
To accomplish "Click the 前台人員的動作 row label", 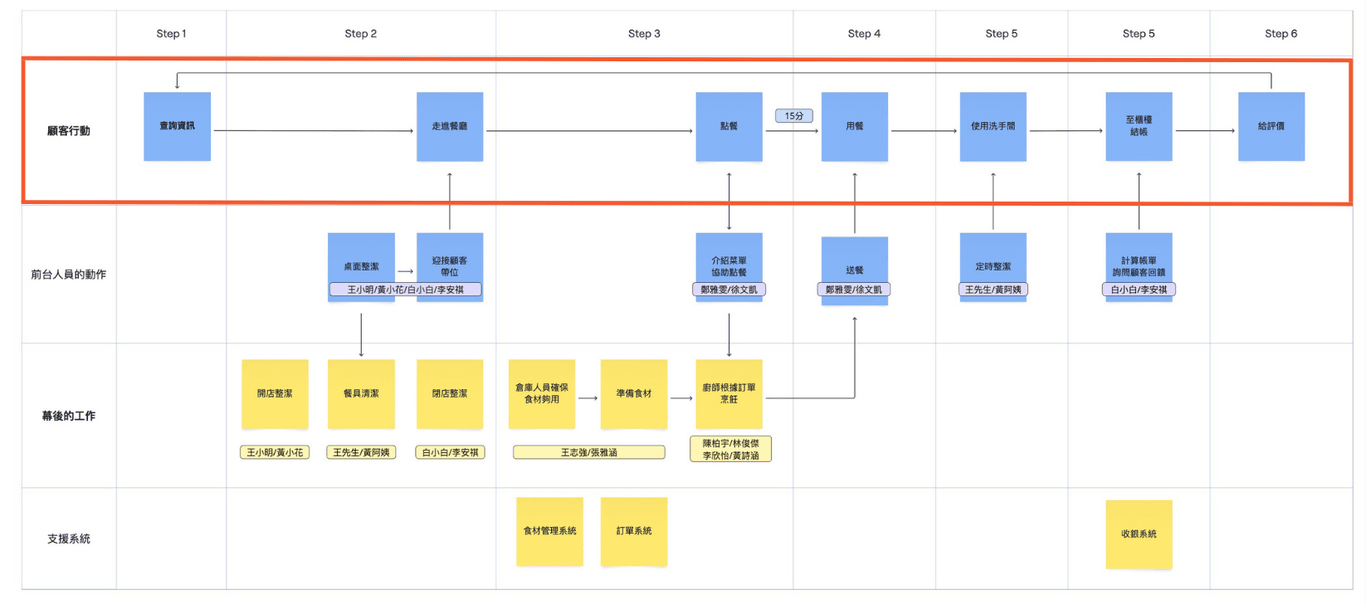I will (69, 274).
